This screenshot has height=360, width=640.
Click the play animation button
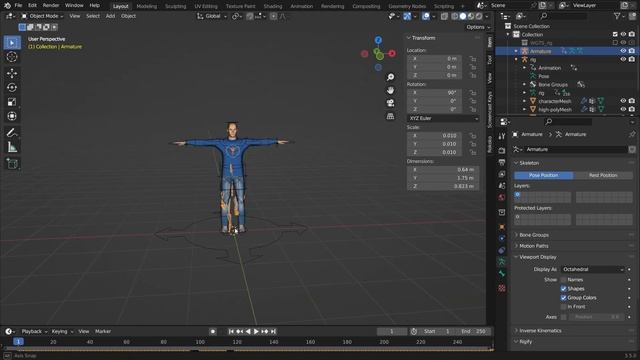[x=256, y=331]
